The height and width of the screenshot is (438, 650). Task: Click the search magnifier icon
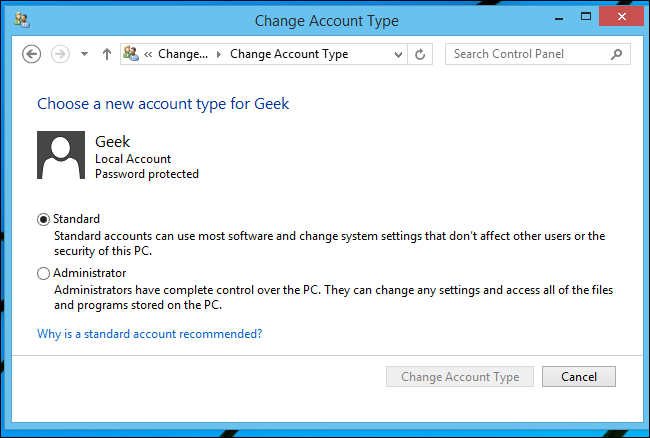coord(615,54)
